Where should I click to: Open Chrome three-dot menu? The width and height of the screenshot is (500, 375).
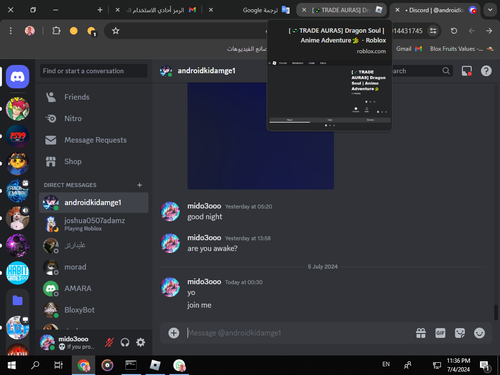(11, 31)
